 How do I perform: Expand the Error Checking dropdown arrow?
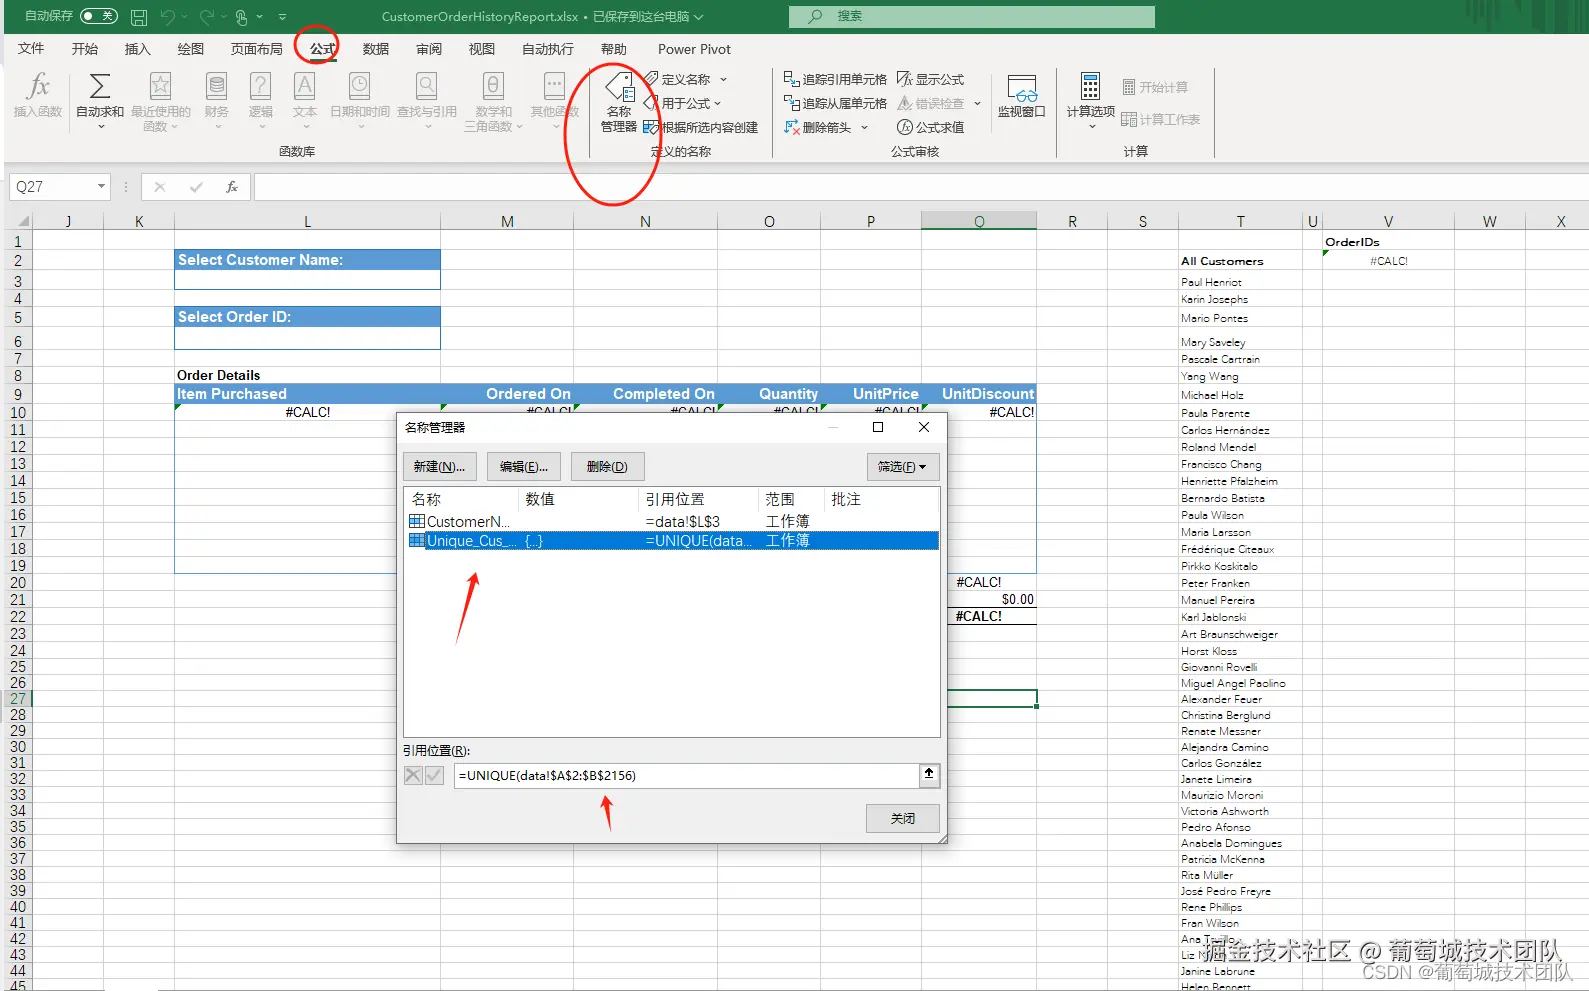(x=977, y=103)
